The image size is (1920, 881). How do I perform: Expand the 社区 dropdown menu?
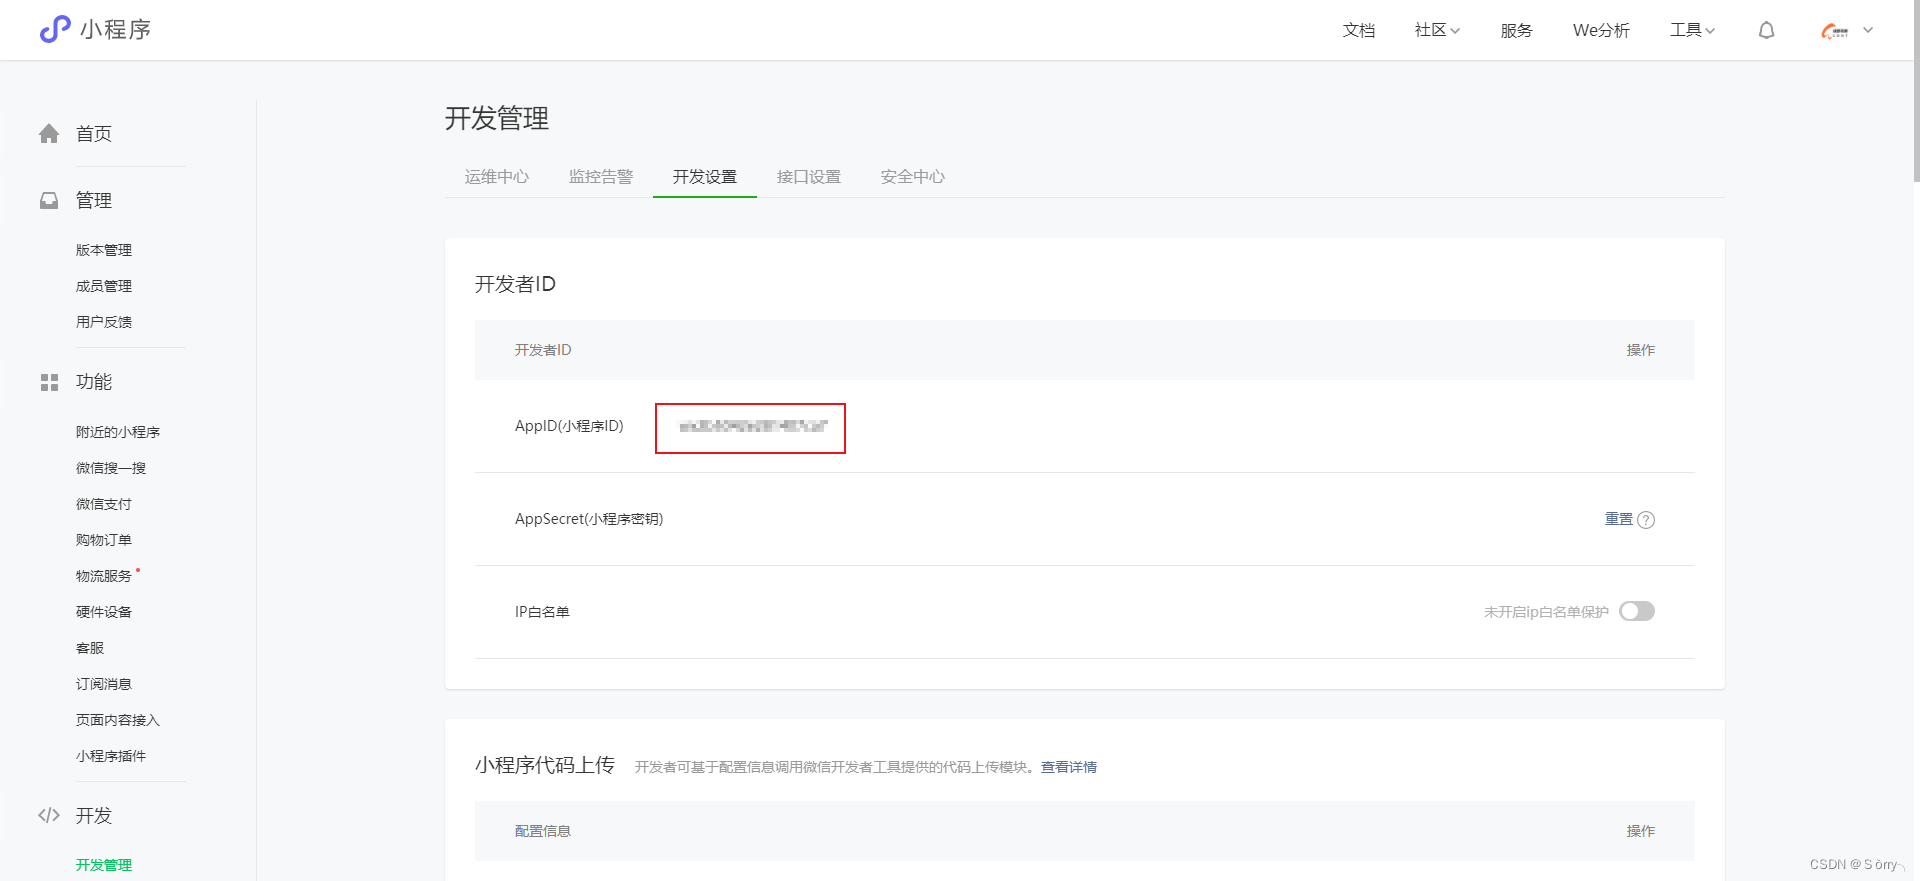tap(1437, 30)
